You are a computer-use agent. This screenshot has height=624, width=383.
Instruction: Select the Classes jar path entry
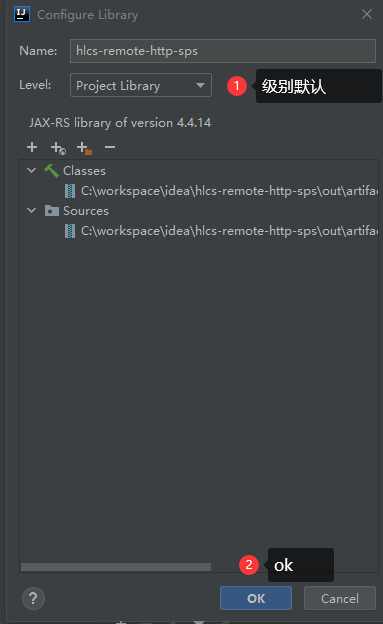221,191
